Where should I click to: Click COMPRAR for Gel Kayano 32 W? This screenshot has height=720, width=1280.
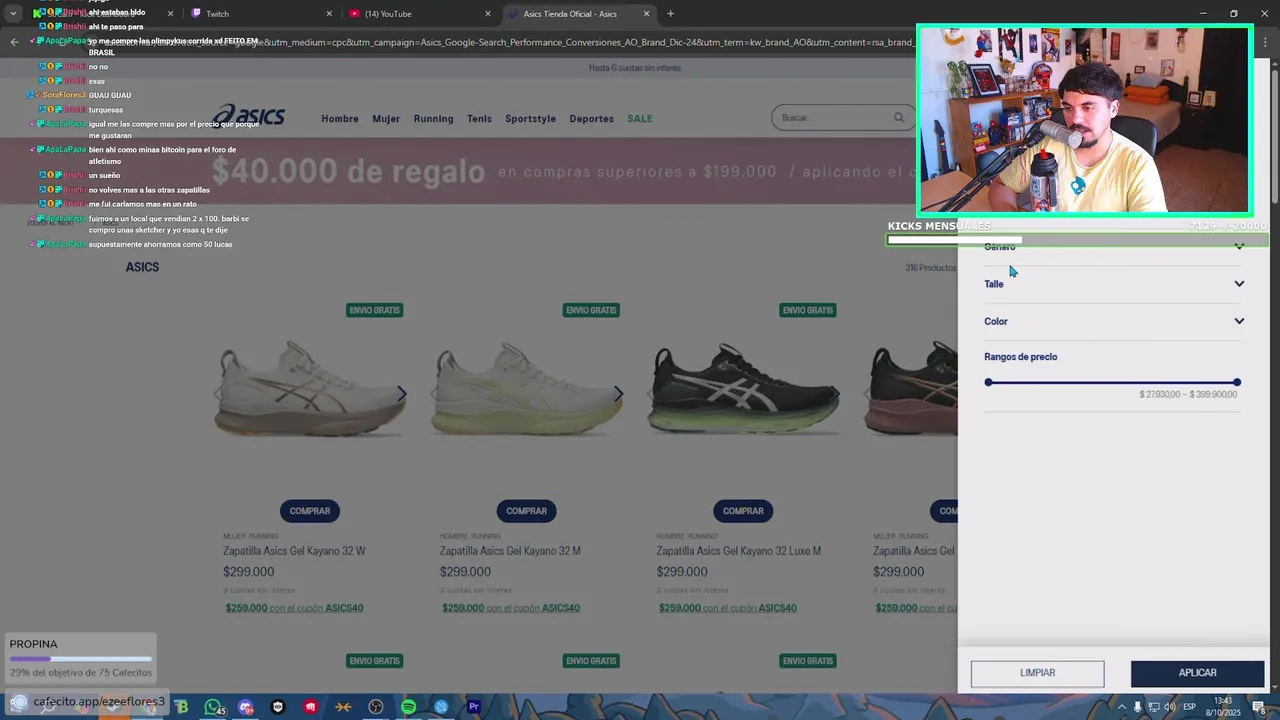coord(310,511)
